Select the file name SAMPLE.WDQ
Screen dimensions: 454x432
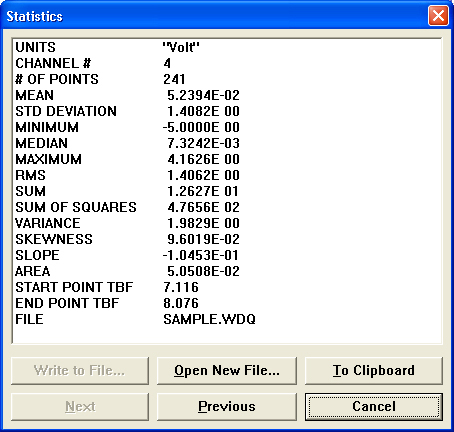(209, 319)
